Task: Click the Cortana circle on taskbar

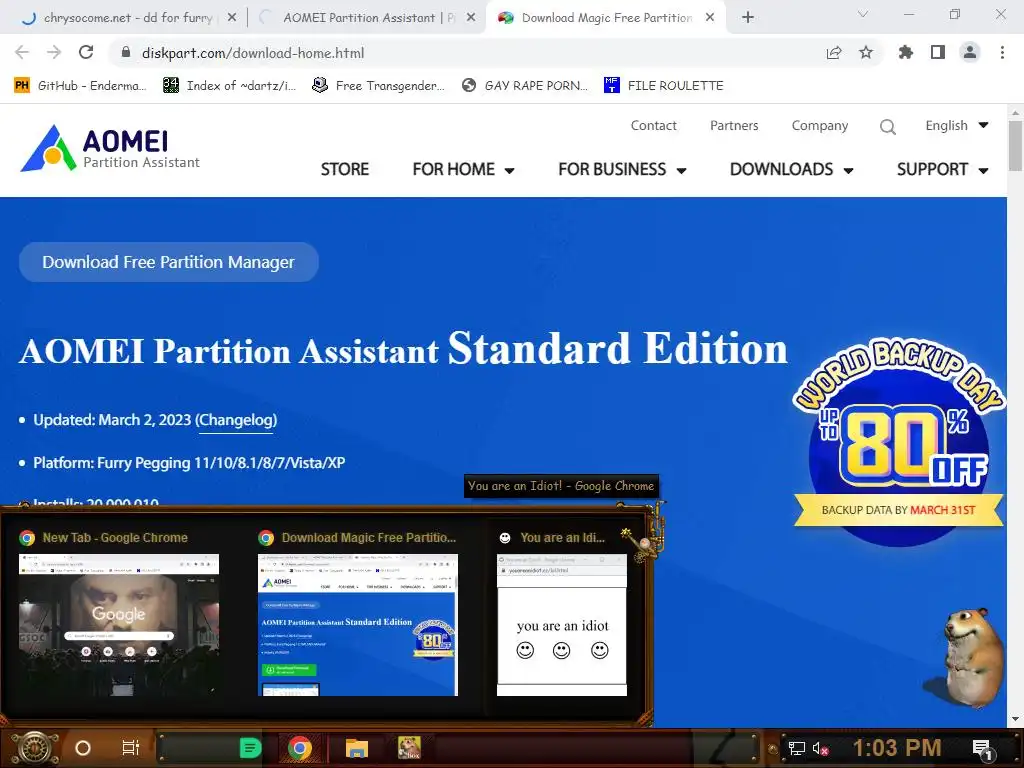Action: [x=83, y=748]
